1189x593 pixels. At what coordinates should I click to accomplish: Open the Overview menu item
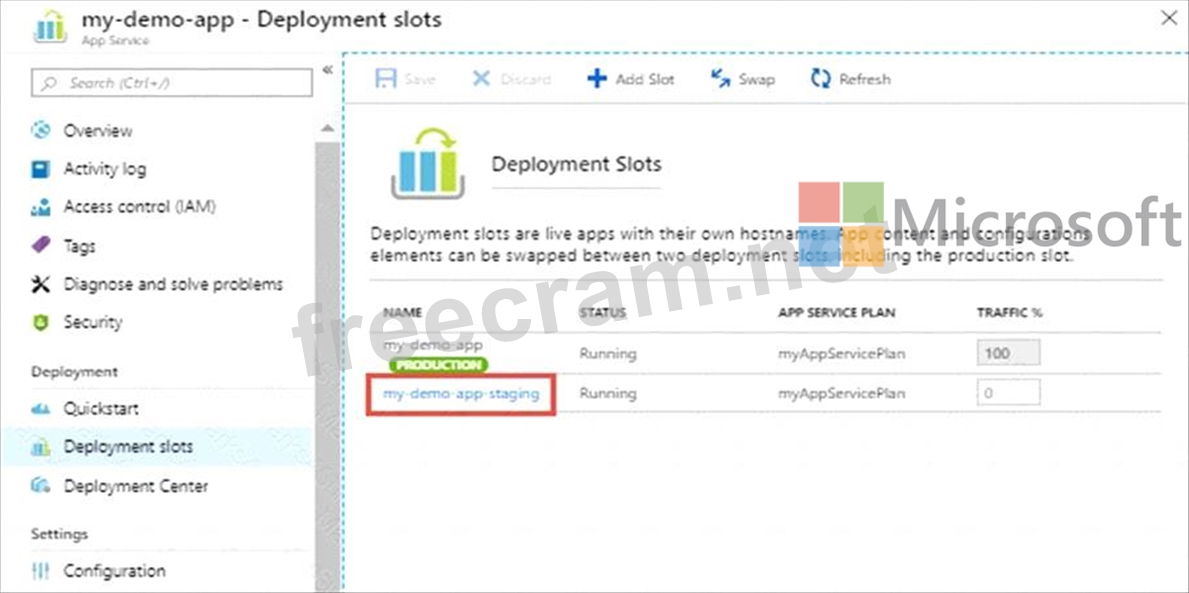pos(97,131)
